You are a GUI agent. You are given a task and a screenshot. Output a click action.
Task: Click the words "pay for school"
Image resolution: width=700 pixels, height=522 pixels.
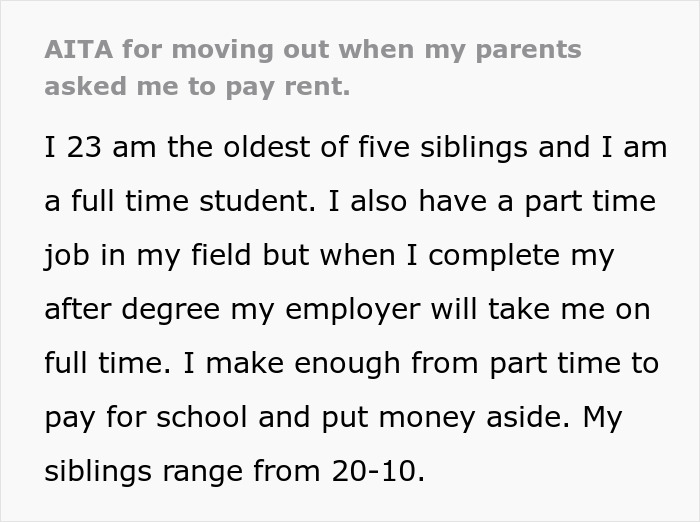[146, 418]
